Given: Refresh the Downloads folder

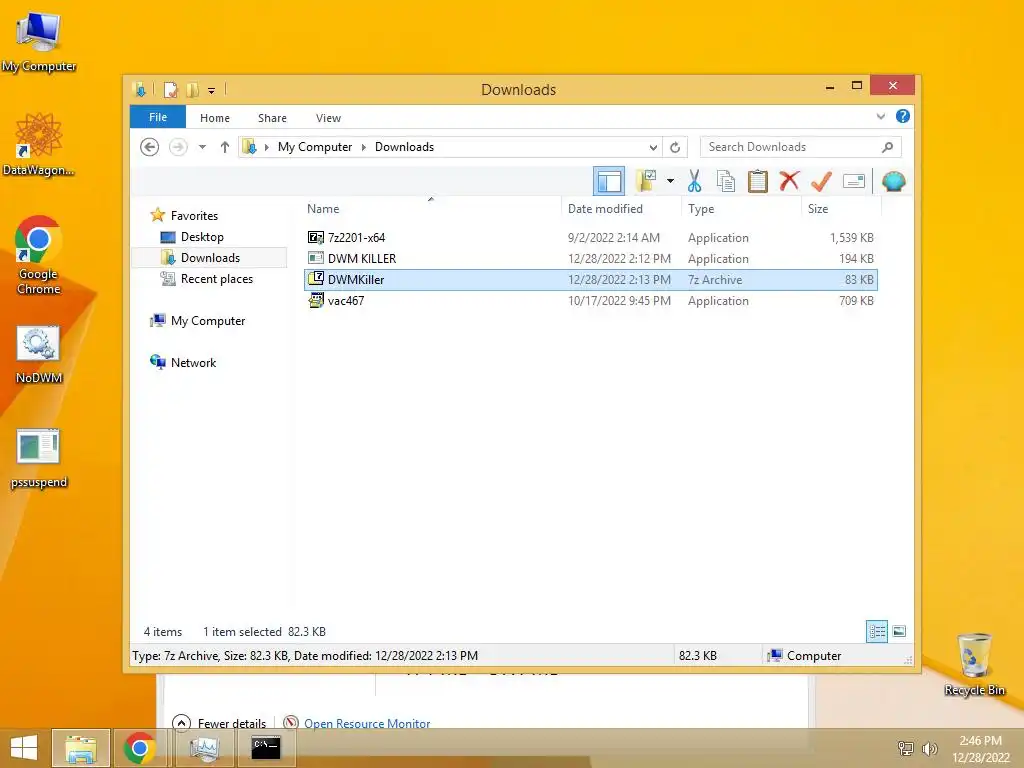Looking at the screenshot, I should pos(675,148).
